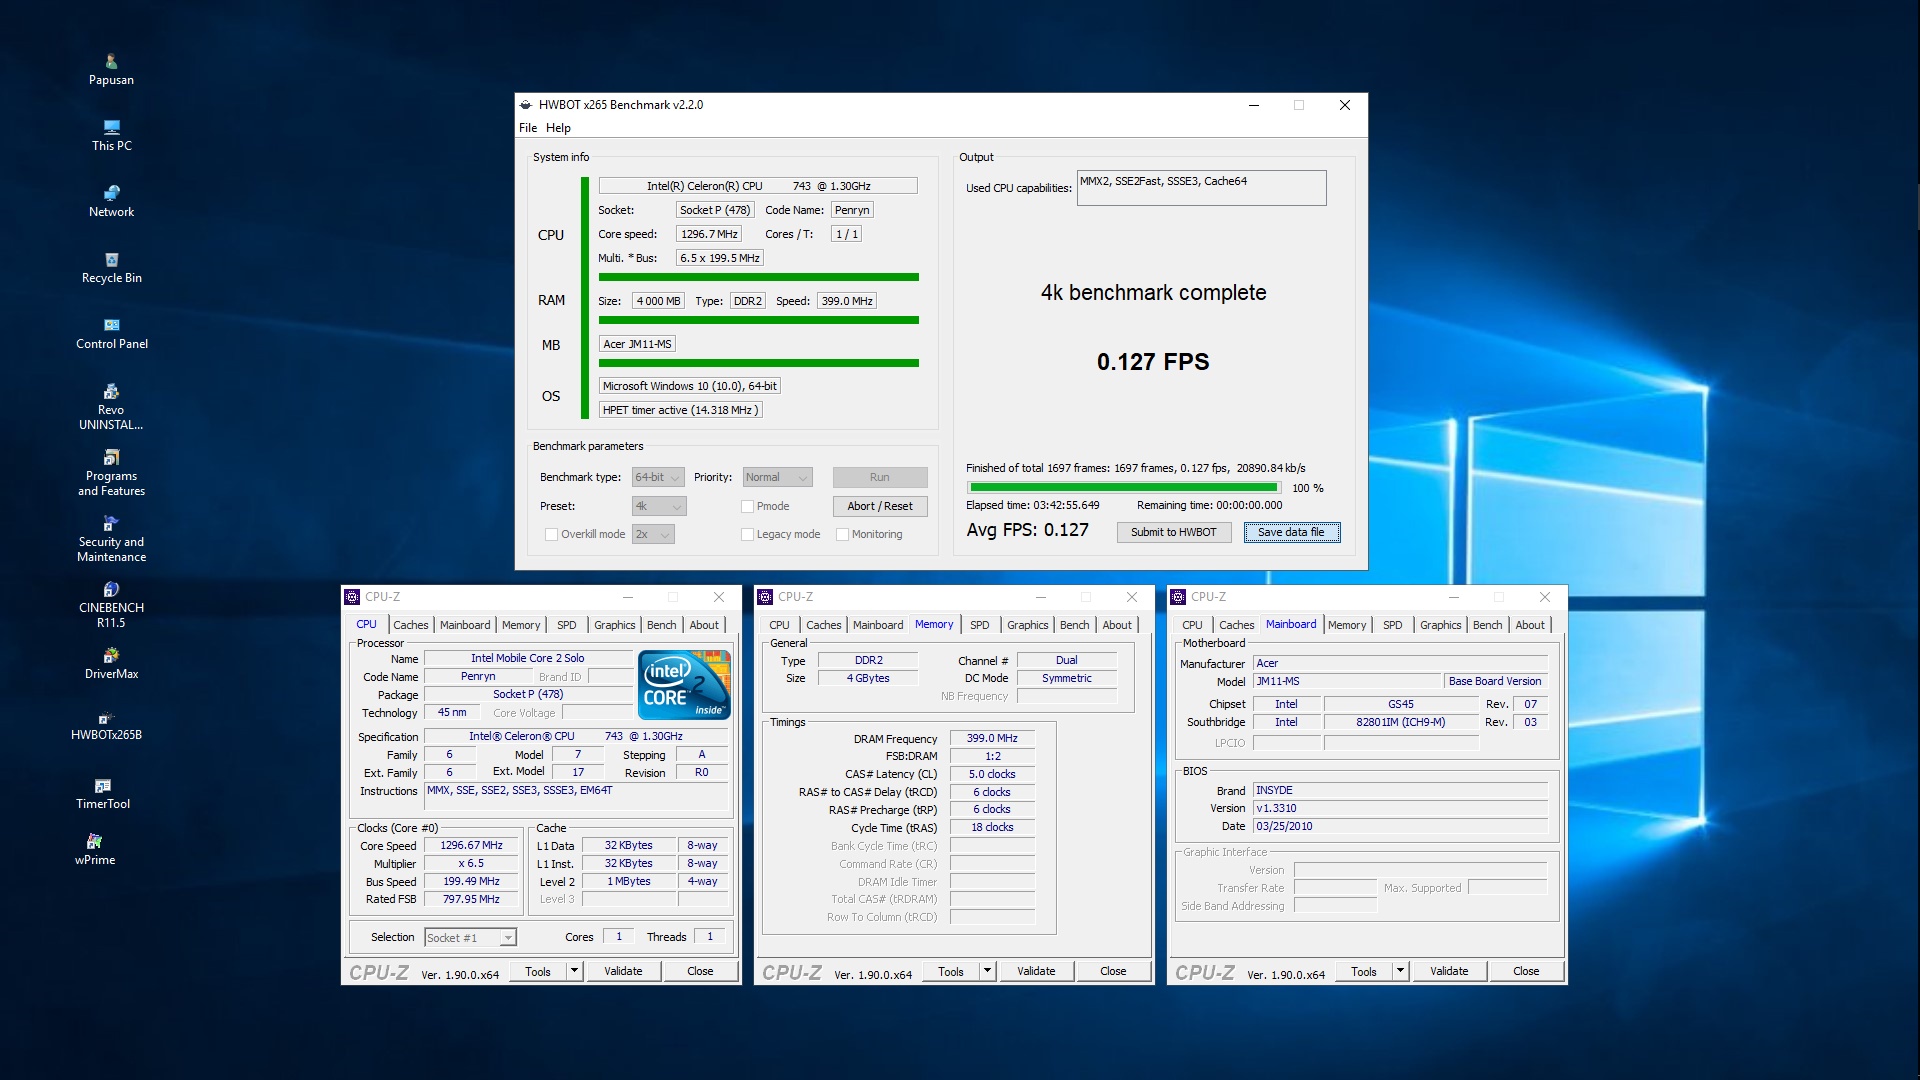Click Save data file button
Viewport: 1920px width, 1080px height.
pyautogui.click(x=1291, y=533)
